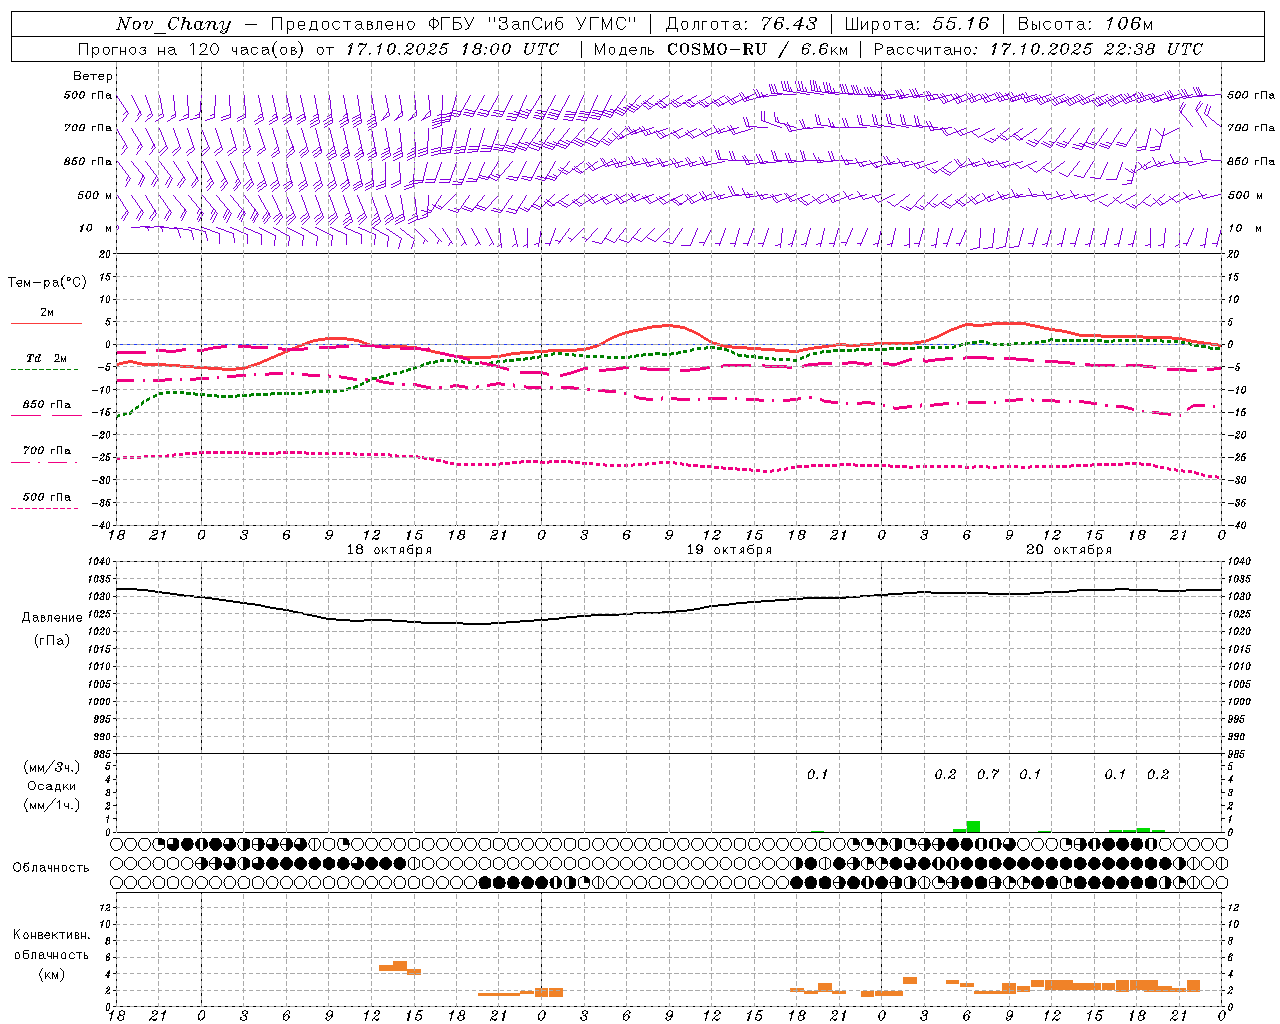Select the Td 2м dew point legend label
Viewport: 1280px width, 1024px height.
pyautogui.click(x=46, y=358)
